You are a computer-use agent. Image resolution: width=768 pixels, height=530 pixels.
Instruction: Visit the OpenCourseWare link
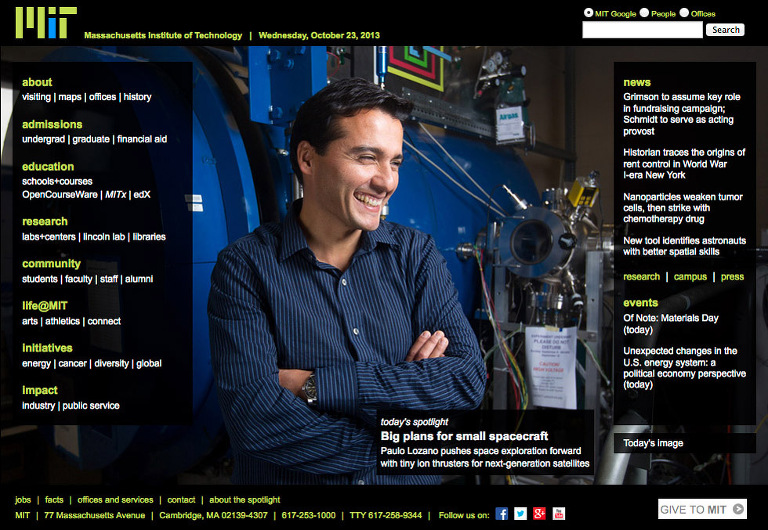pyautogui.click(x=60, y=194)
